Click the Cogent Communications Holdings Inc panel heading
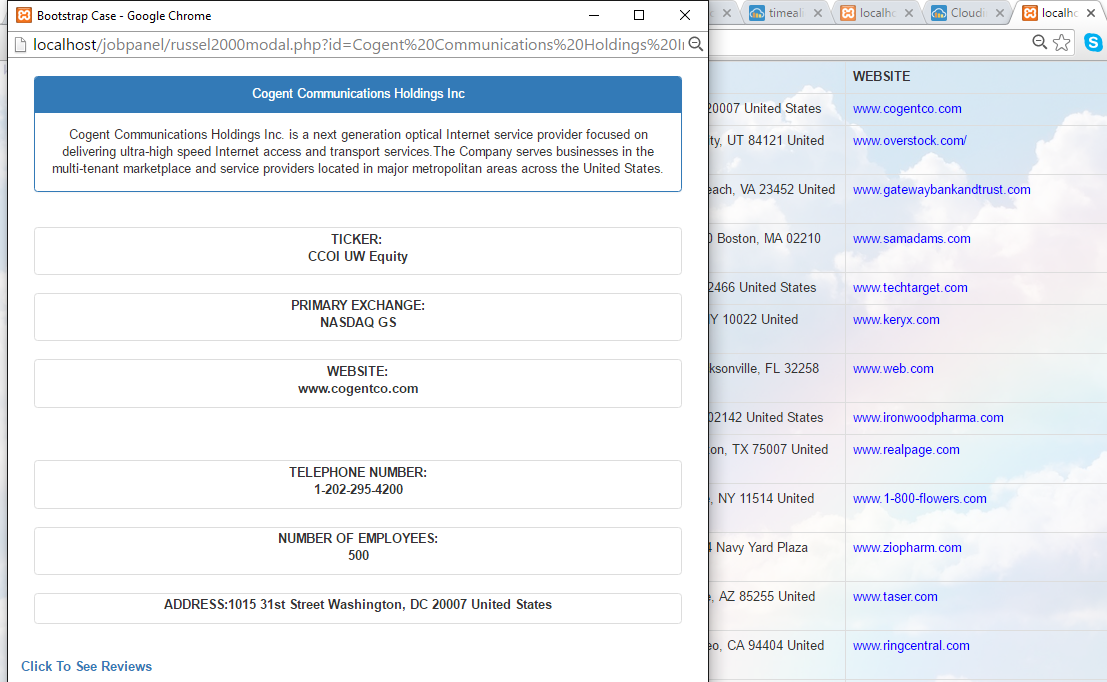 tap(358, 94)
